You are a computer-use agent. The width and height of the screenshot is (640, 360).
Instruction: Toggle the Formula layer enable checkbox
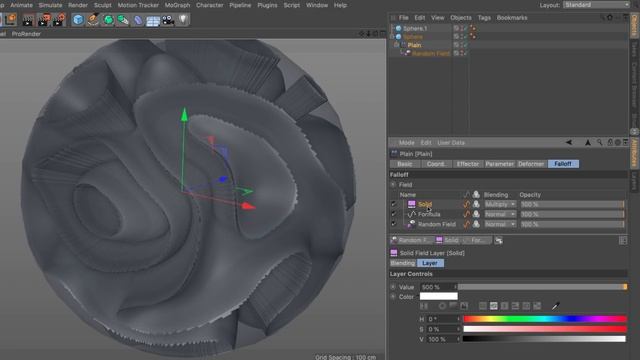393,214
